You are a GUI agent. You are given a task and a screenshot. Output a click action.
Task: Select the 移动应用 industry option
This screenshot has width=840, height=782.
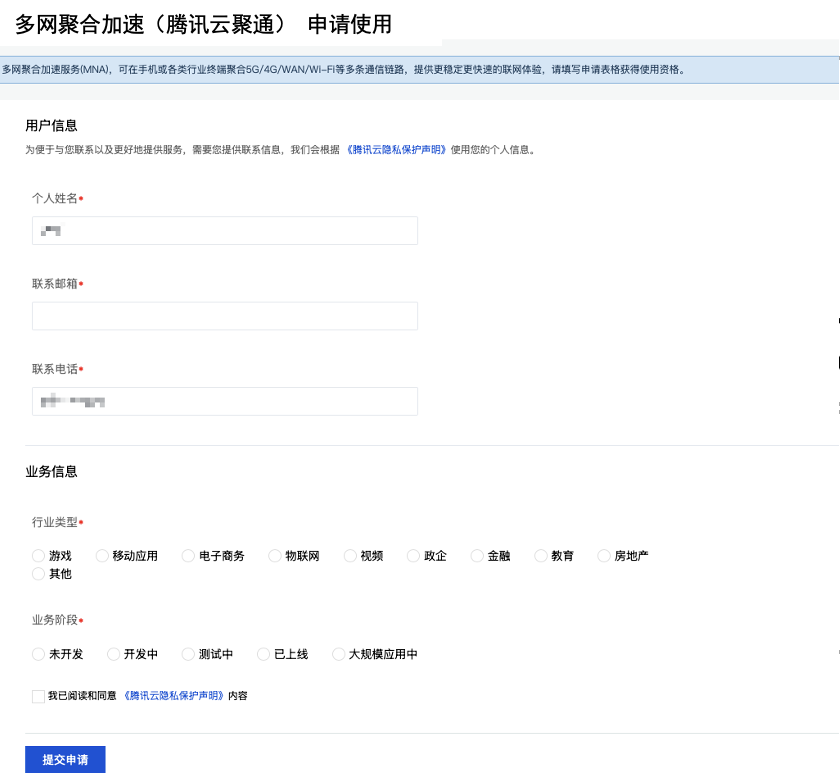(102, 556)
